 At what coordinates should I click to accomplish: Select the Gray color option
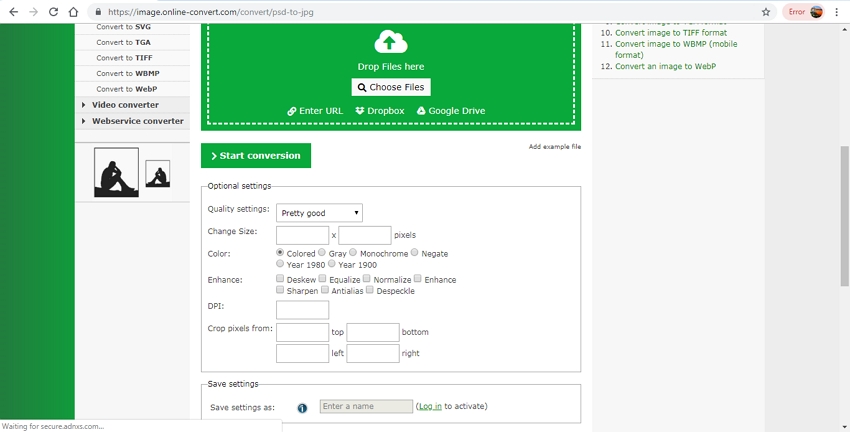[322, 253]
